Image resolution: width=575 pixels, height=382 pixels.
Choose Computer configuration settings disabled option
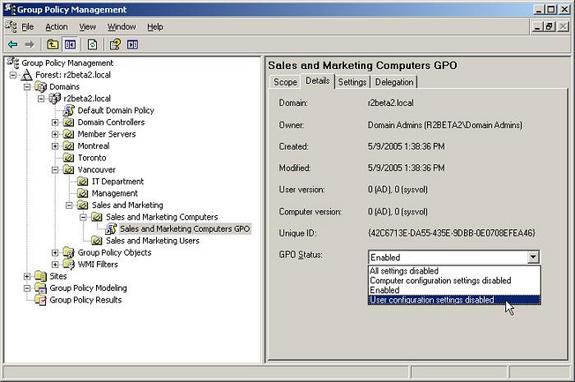(454, 280)
